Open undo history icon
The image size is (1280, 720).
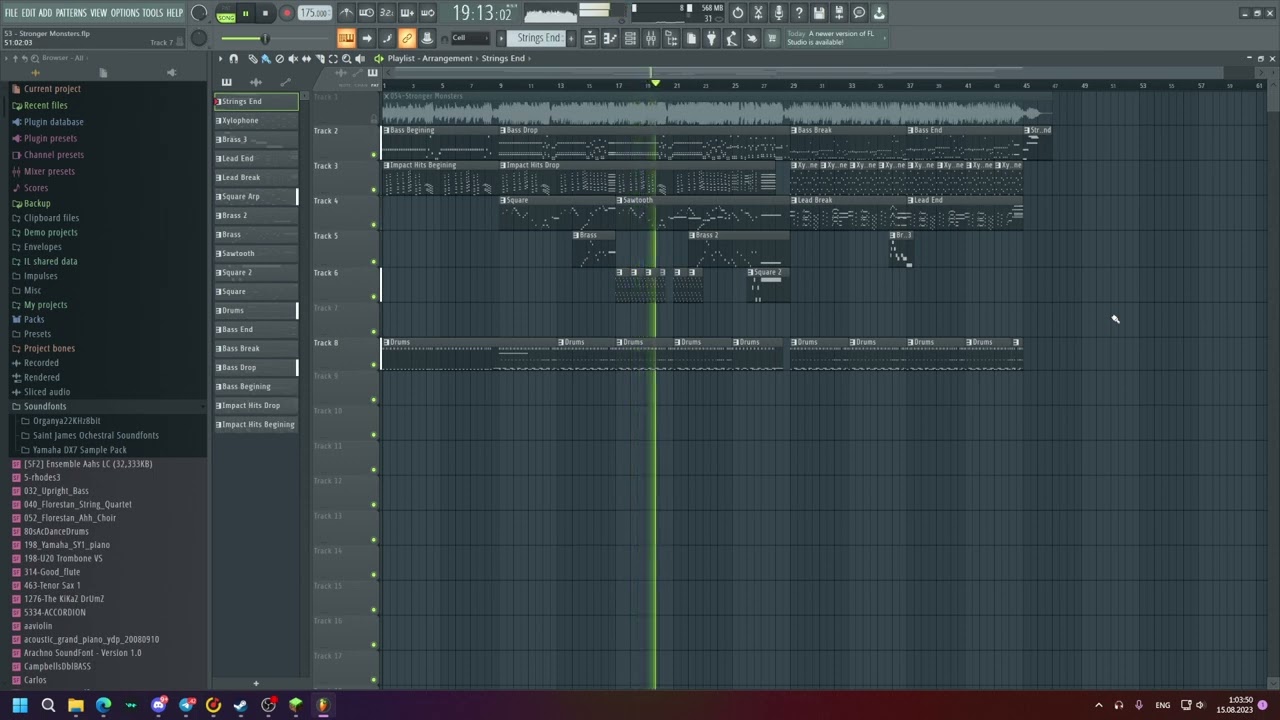click(x=738, y=13)
